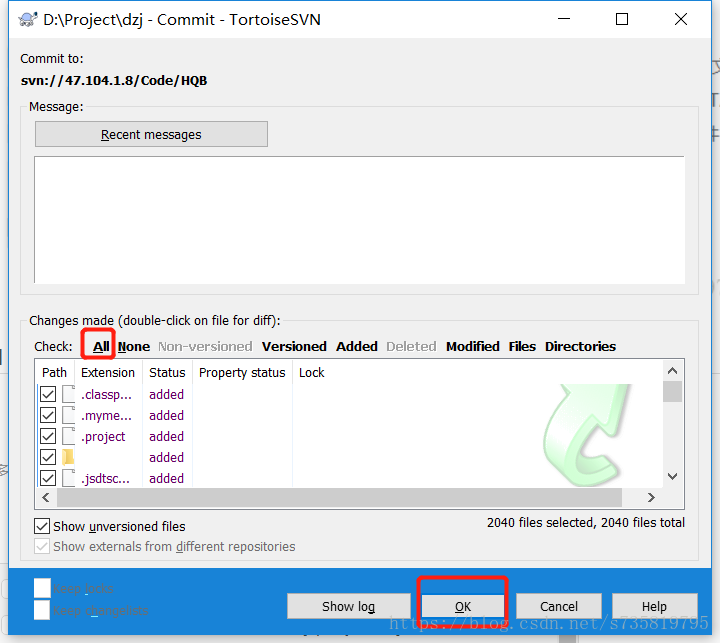Click the Cancel button

click(x=559, y=606)
